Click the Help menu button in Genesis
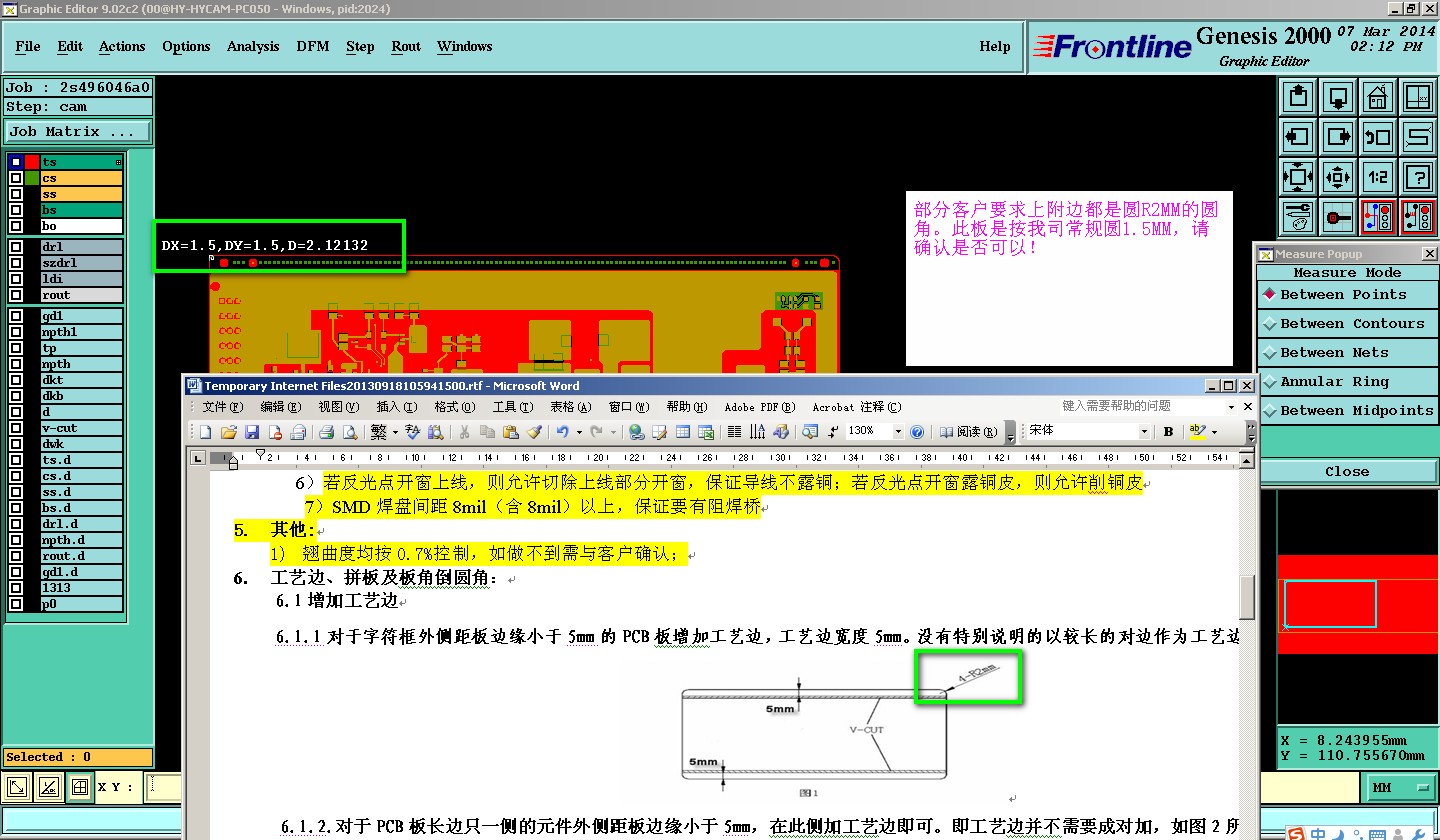The image size is (1440, 840). pos(994,46)
